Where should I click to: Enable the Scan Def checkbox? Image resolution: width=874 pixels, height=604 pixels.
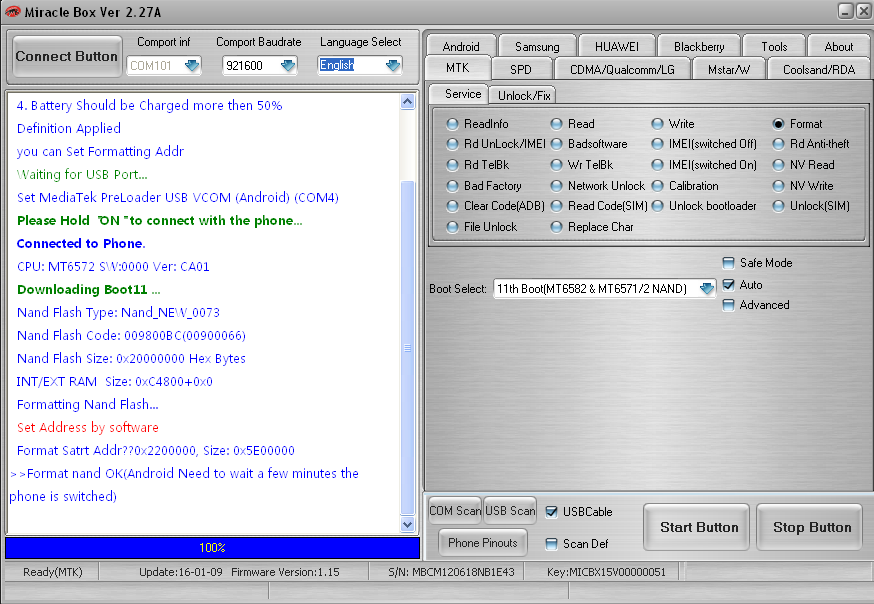(551, 544)
